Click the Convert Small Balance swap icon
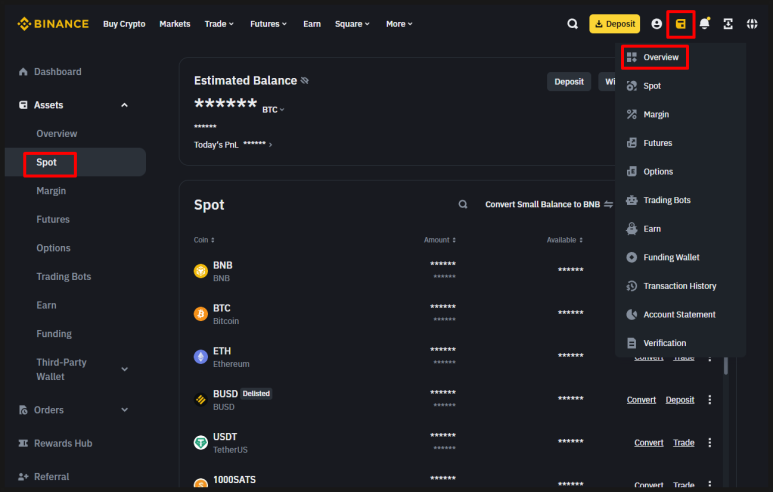This screenshot has height=492, width=773. coord(608,204)
